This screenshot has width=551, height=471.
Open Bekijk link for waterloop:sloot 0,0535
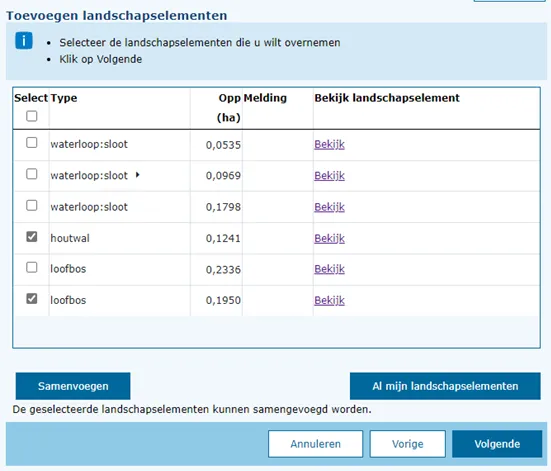(x=329, y=144)
